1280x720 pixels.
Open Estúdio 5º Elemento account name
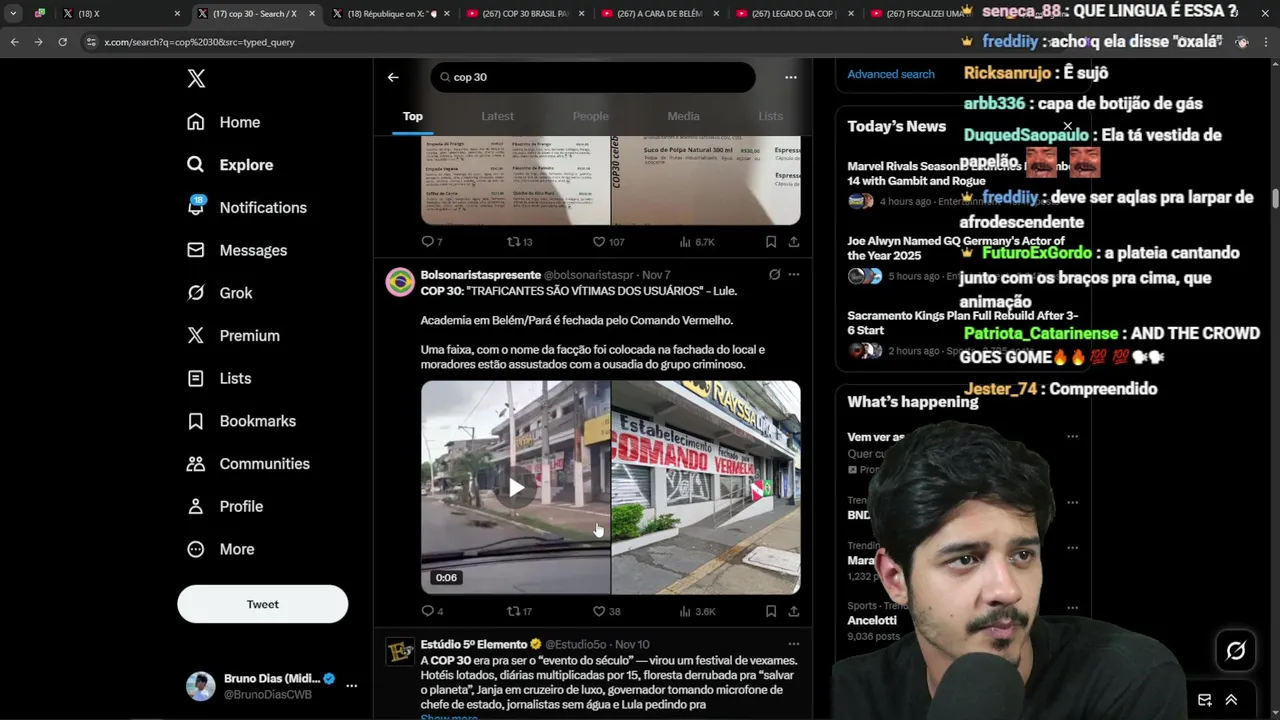pos(474,645)
